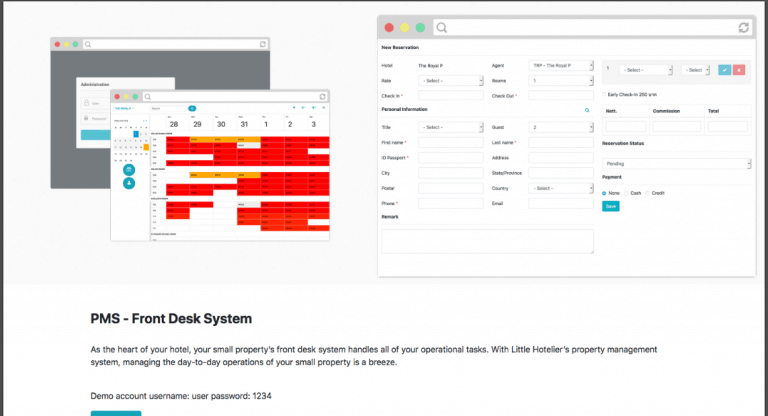Expand Reservation Status dropdown showing Pending
The height and width of the screenshot is (416, 768).
tap(676, 164)
